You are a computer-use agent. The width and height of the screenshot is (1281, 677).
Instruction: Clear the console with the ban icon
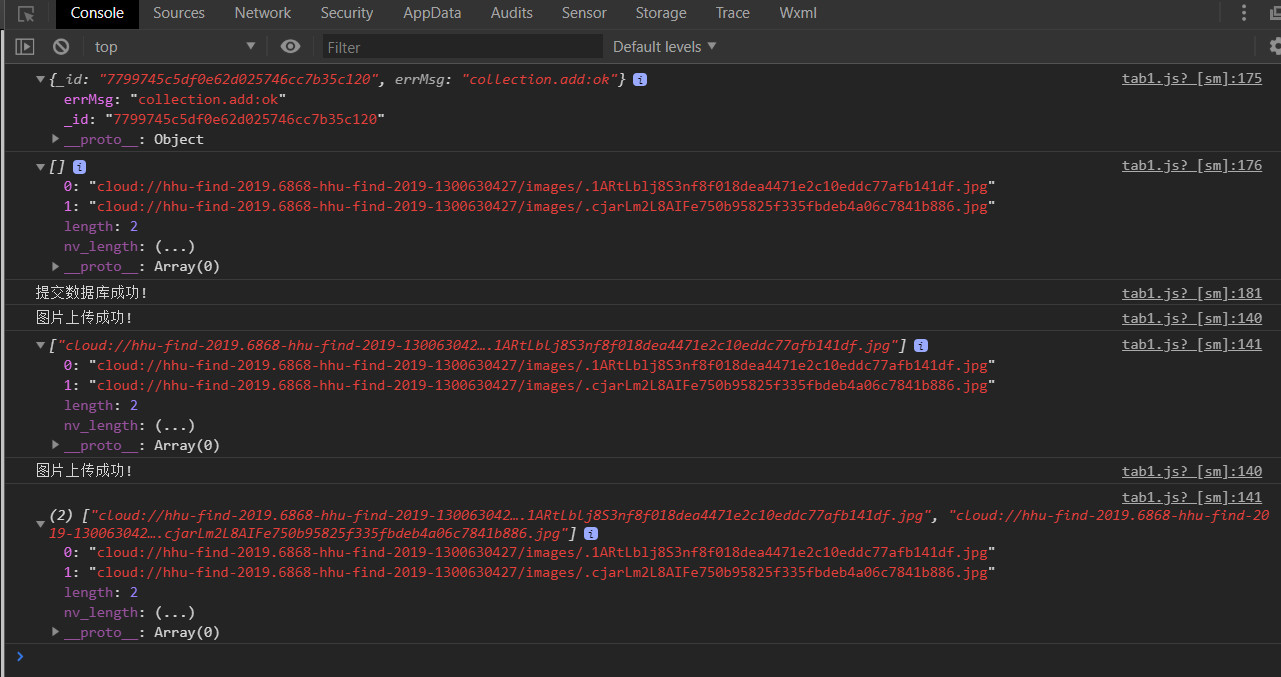(x=61, y=46)
